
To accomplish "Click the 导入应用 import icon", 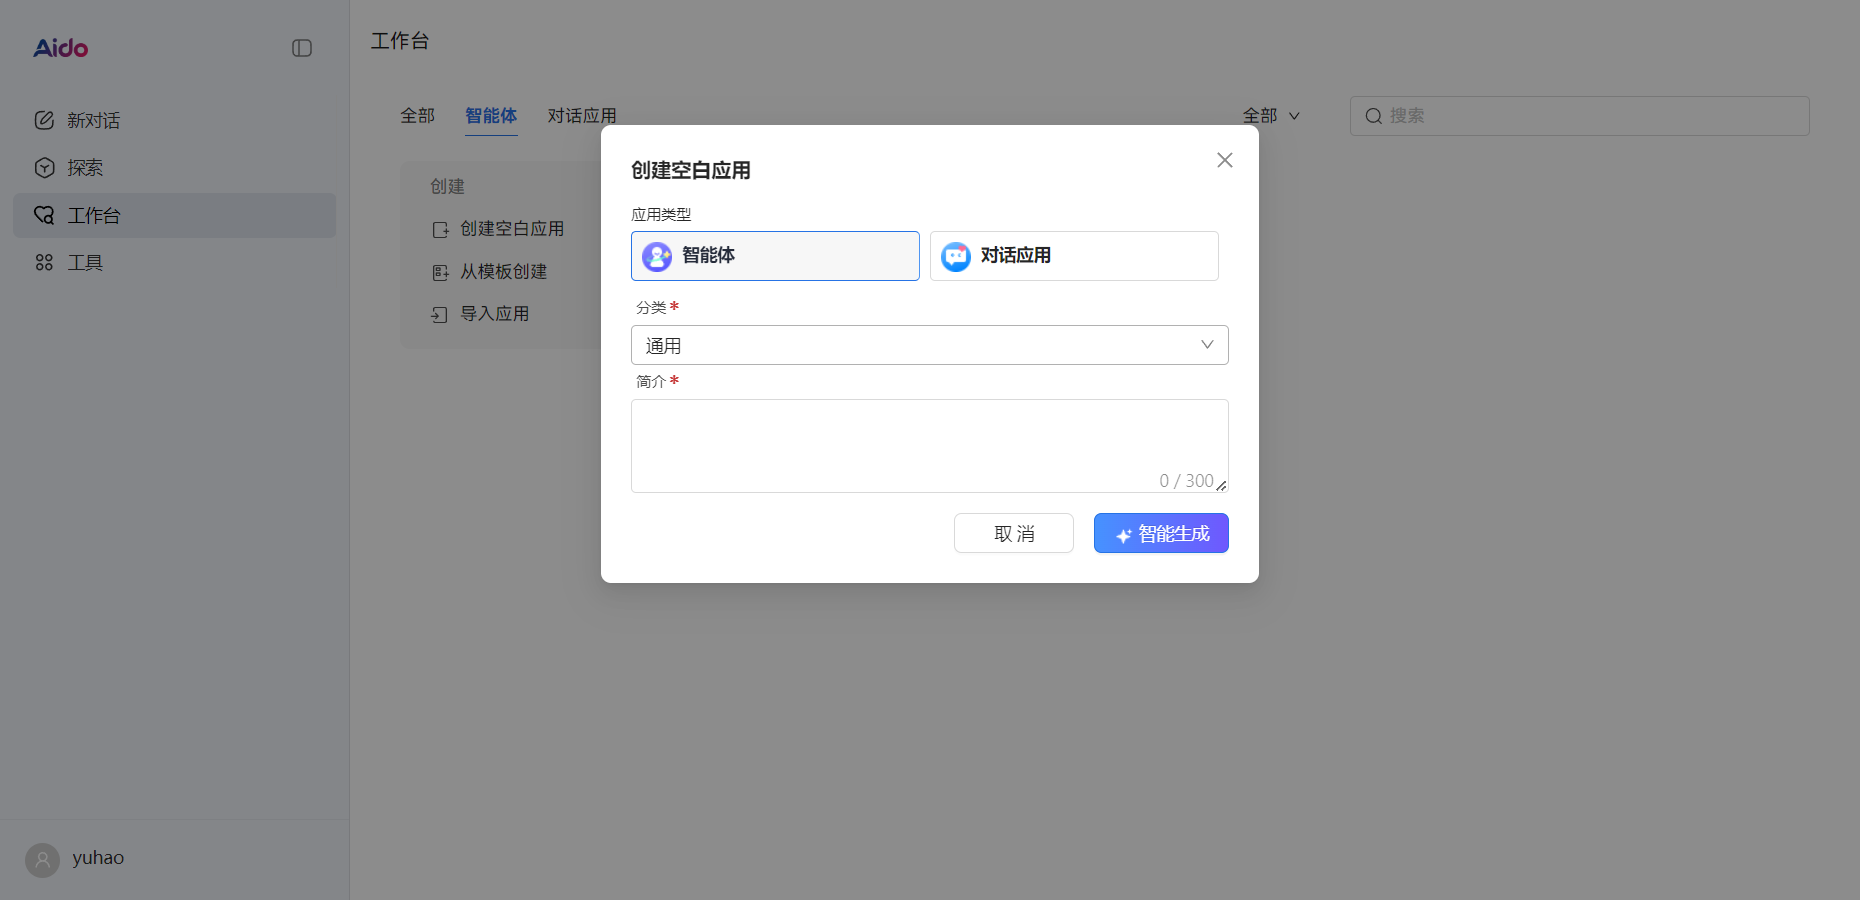I will click(440, 313).
